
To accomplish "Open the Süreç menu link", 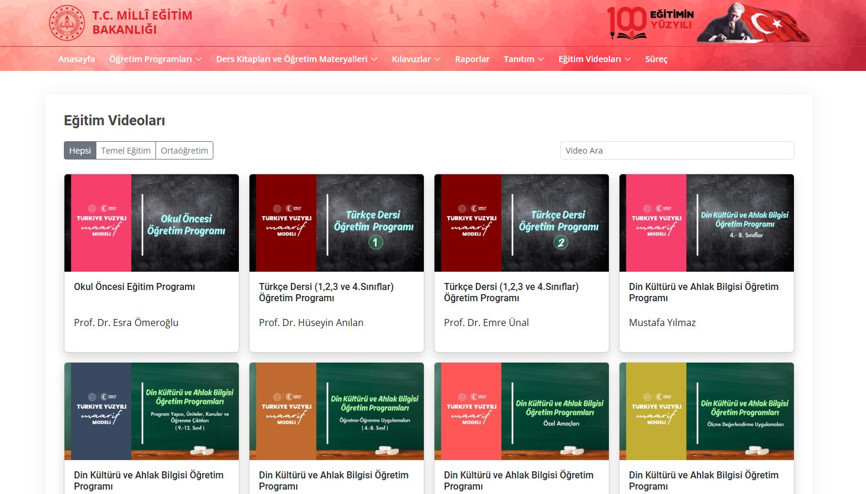I will [656, 59].
